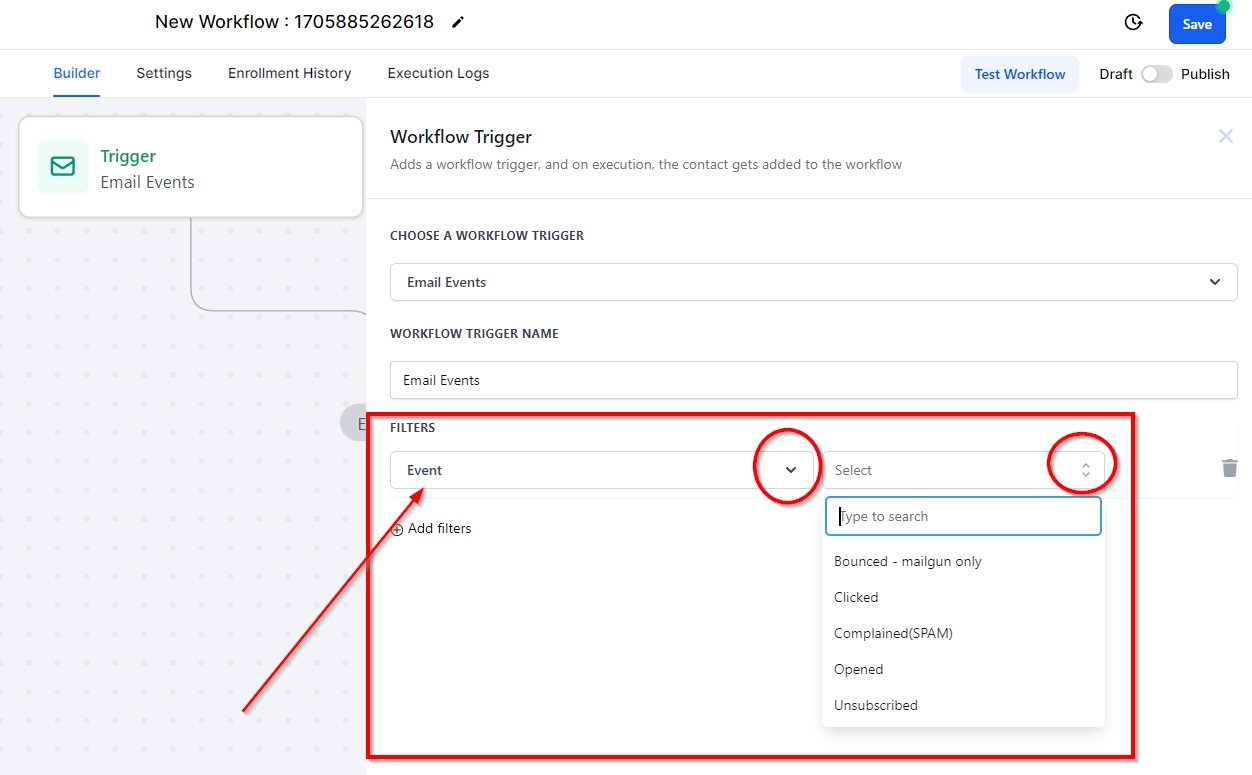Open the Event filter dropdown
This screenshot has width=1252, height=775.
click(790, 470)
